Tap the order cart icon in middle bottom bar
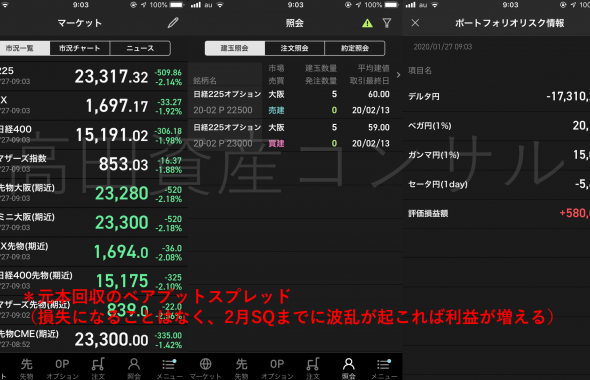The height and width of the screenshot is (380, 590). (313, 368)
